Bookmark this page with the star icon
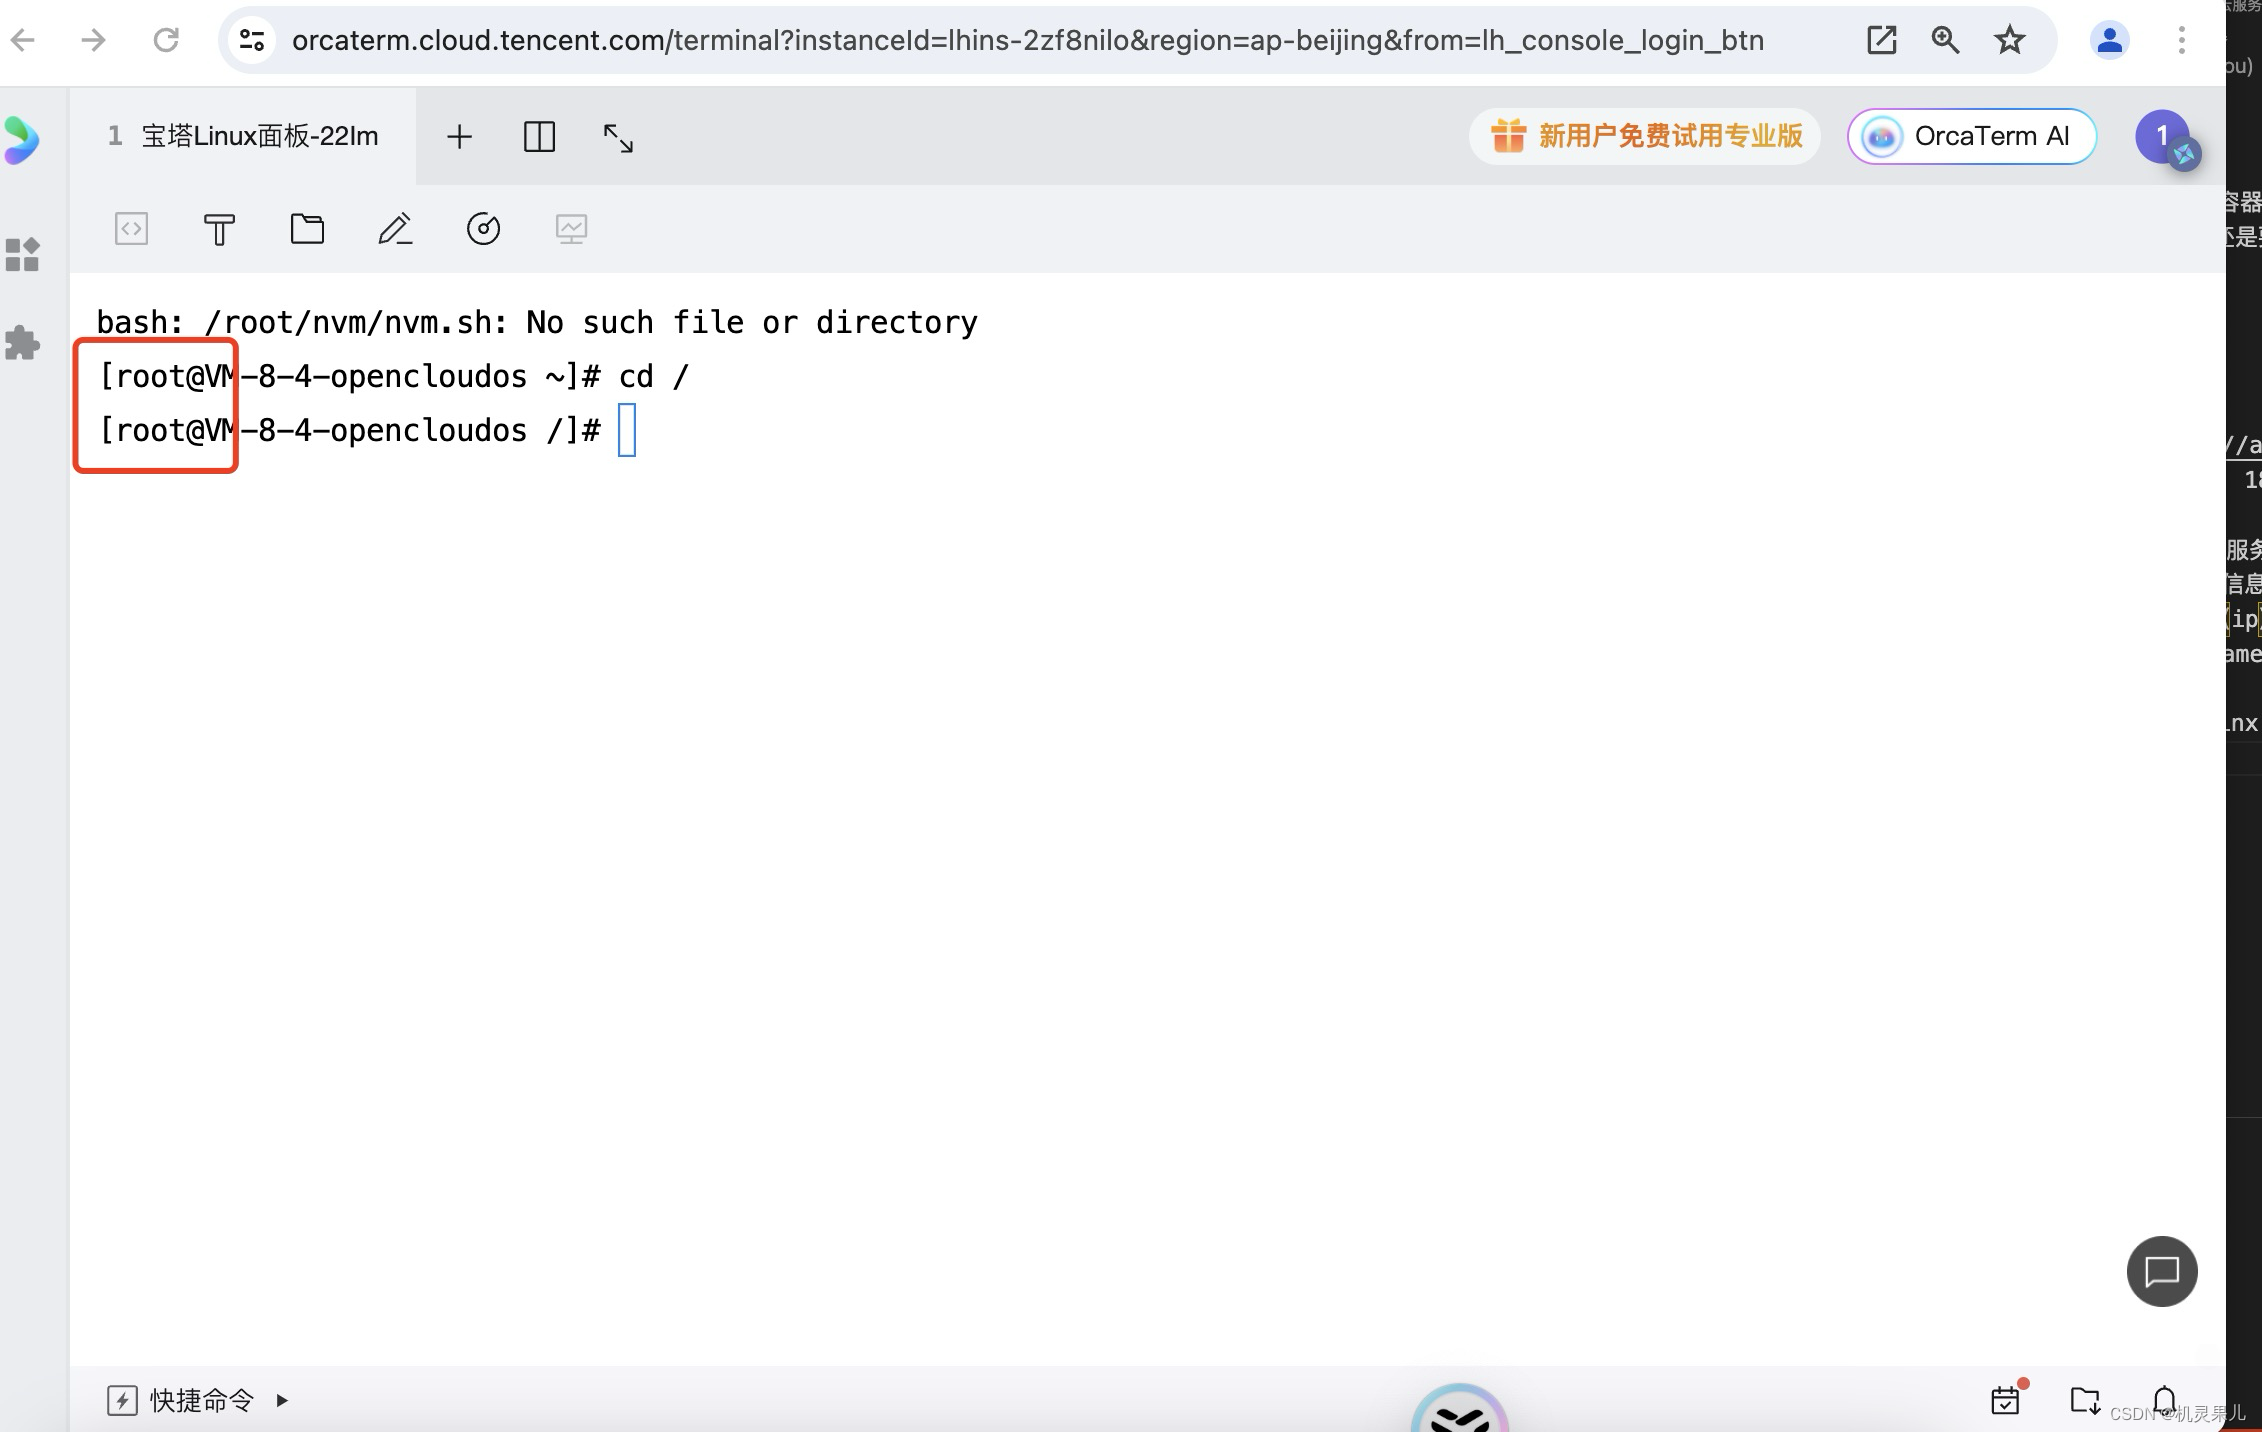Screen dimensions: 2262x1432 pos(2009,40)
